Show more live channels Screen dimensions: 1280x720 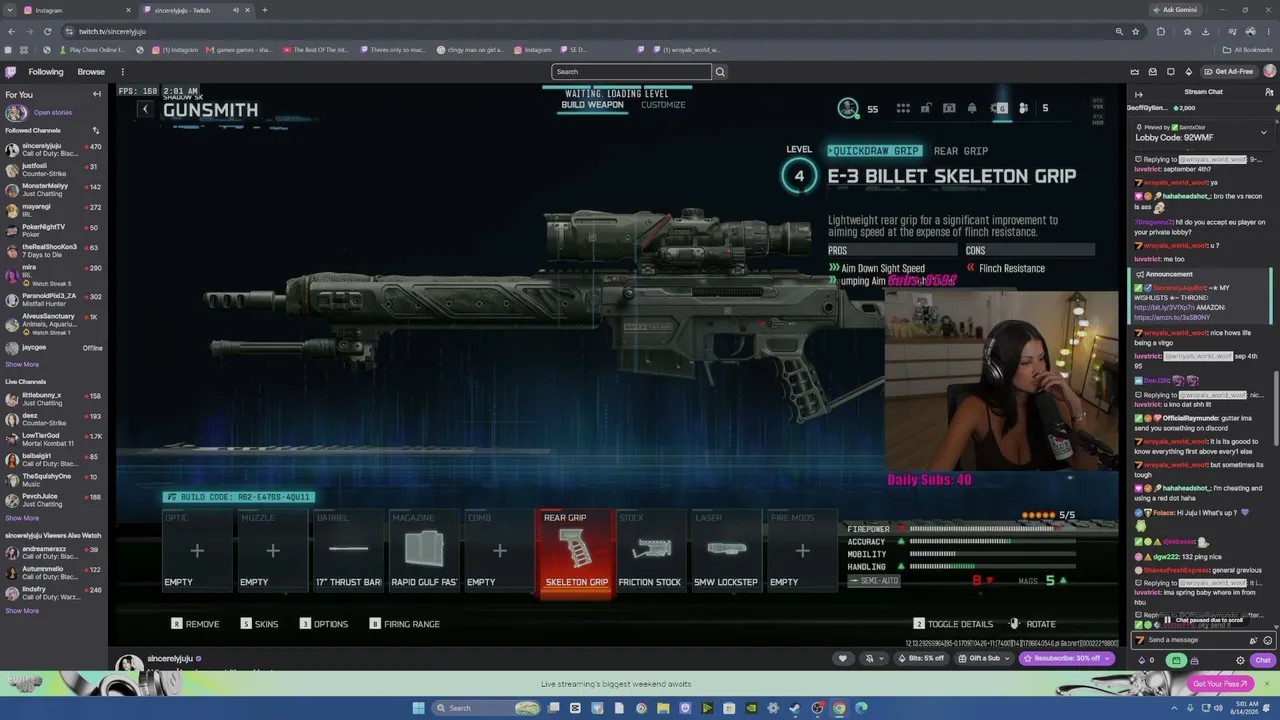[x=22, y=518]
